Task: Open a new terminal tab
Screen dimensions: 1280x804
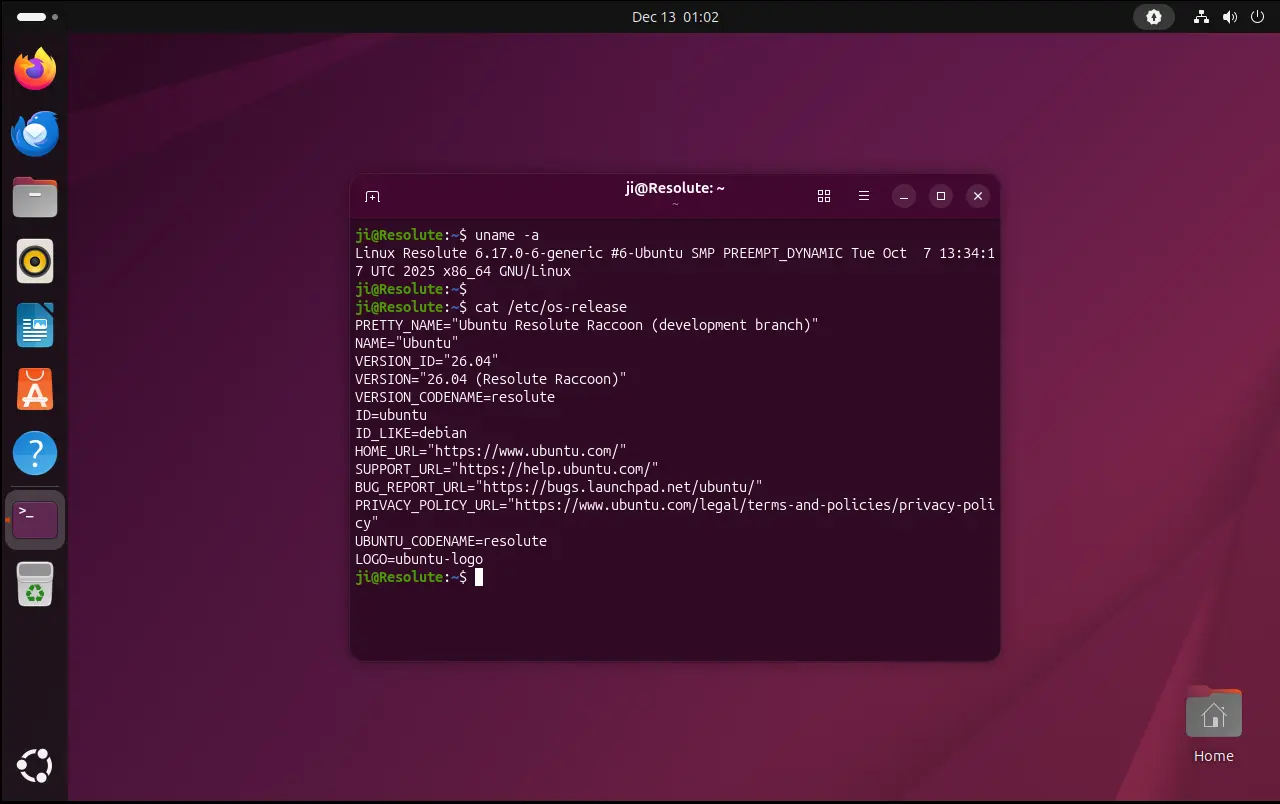Action: [x=372, y=197]
